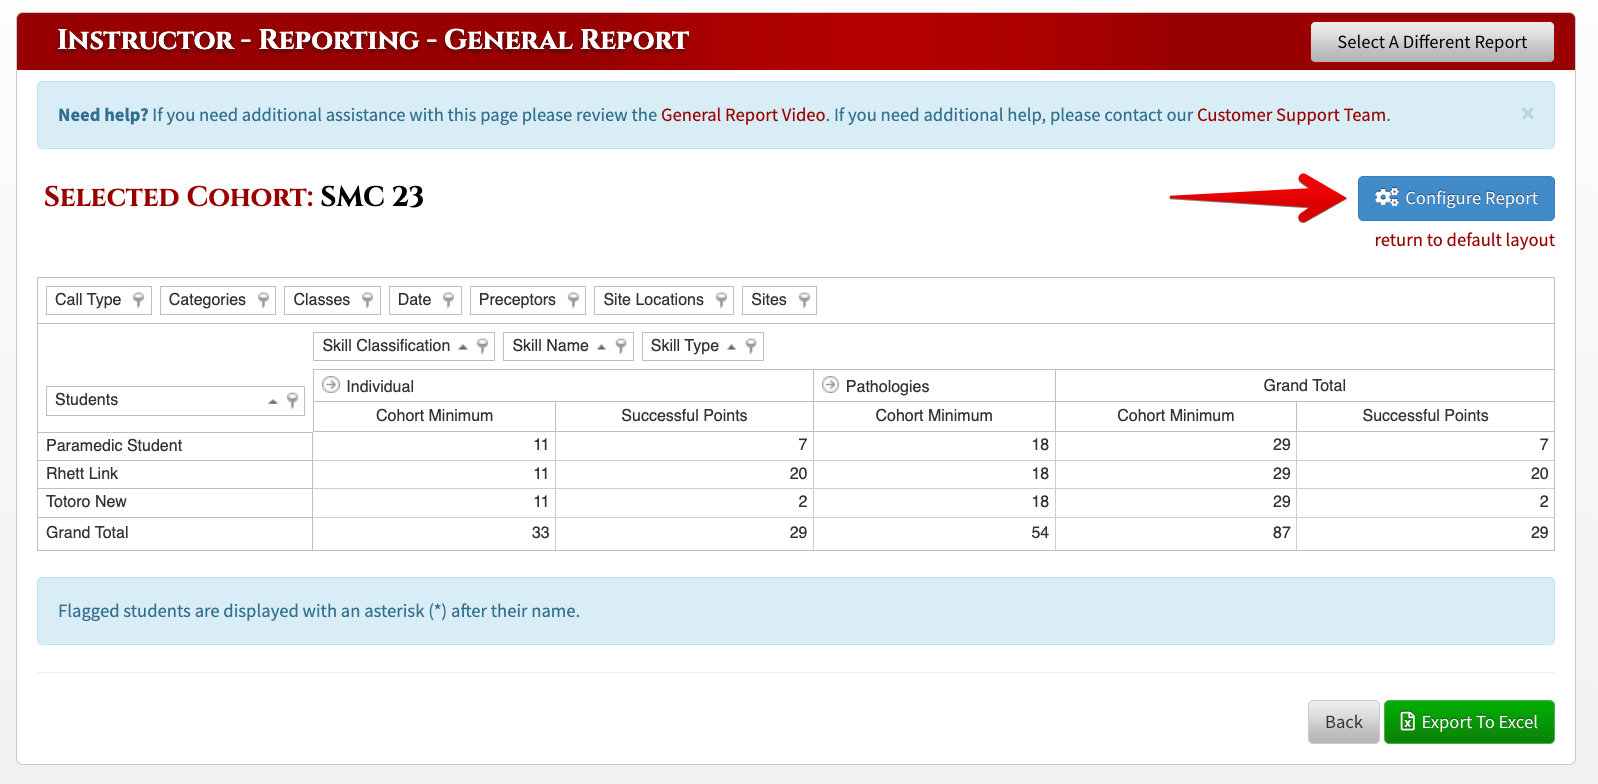The image size is (1598, 784).
Task: Open the filter icon on Classes field
Action: (367, 300)
